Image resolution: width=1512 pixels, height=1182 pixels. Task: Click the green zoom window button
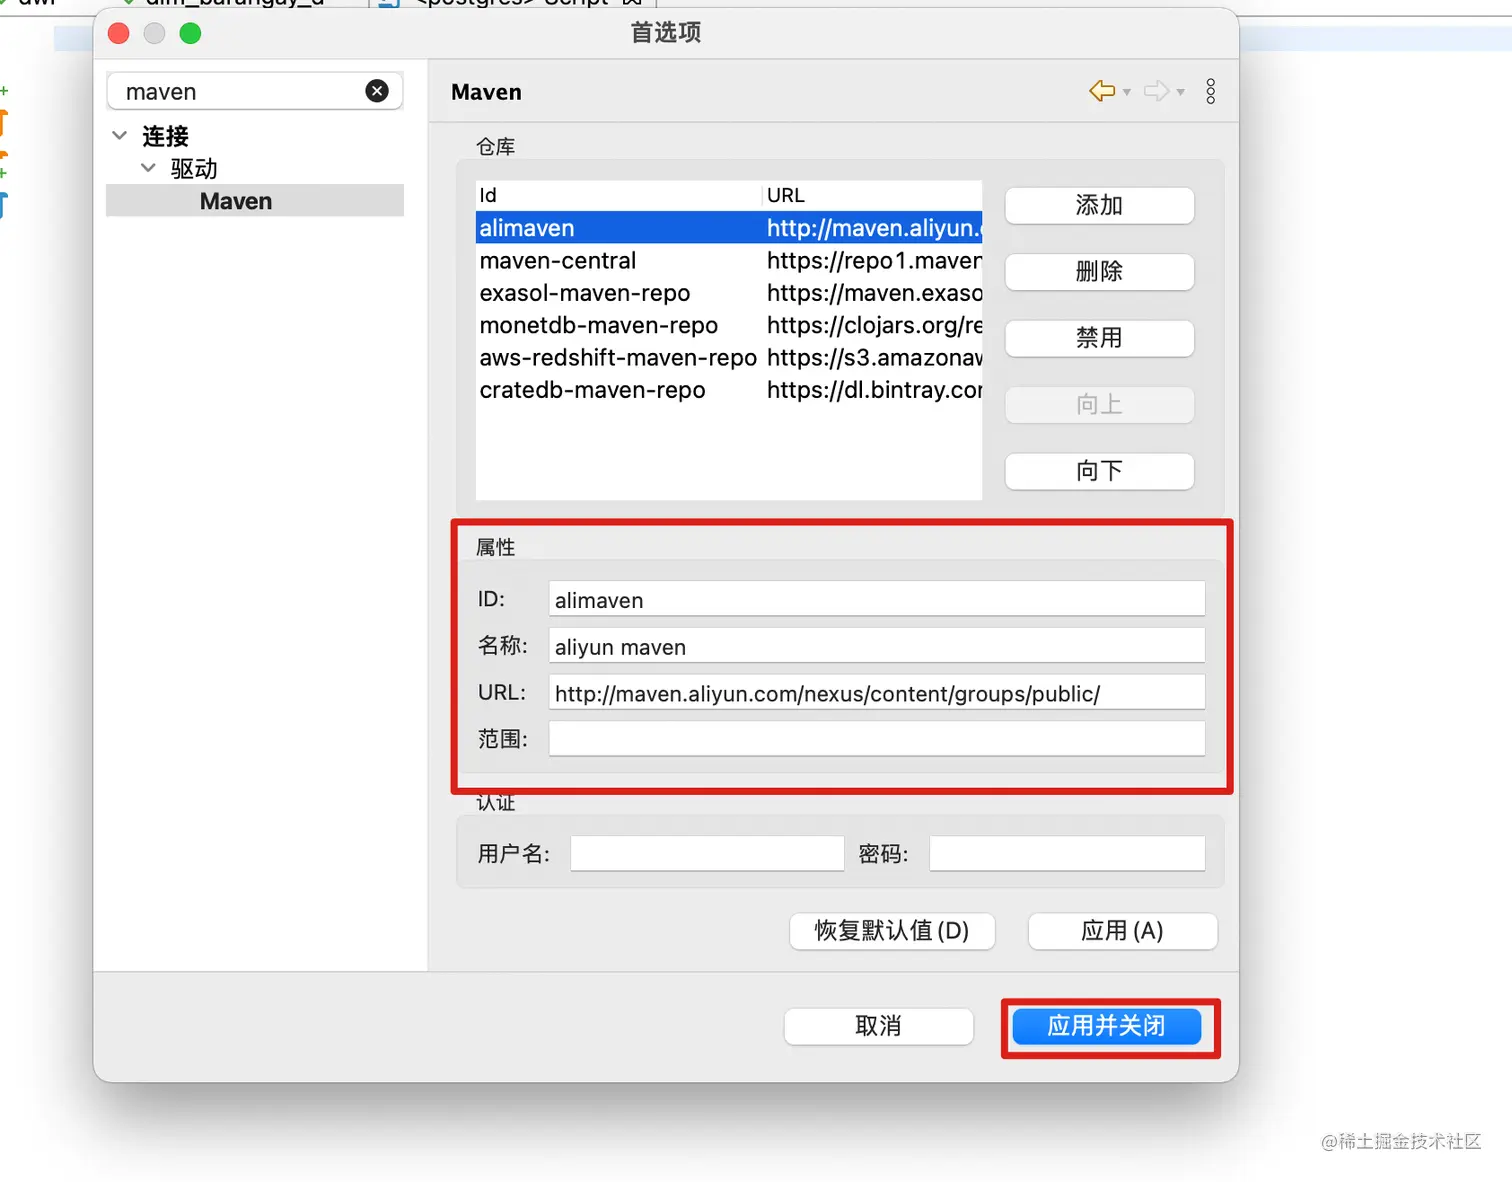(190, 34)
